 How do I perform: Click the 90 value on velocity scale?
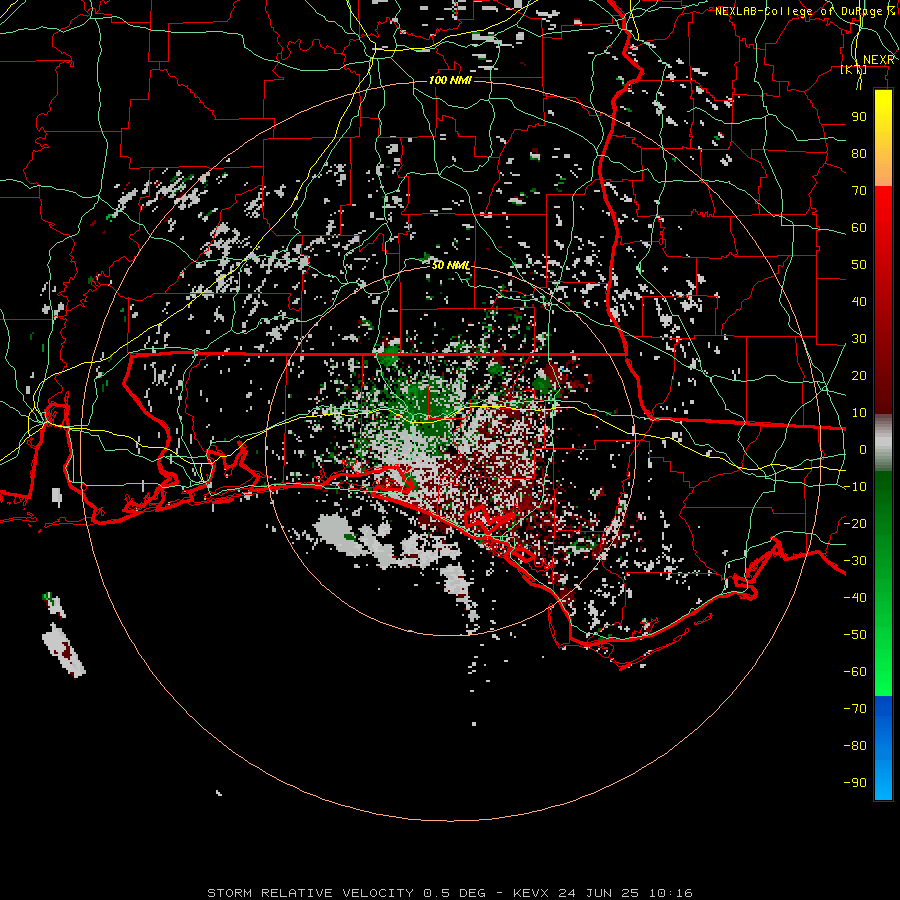click(859, 117)
